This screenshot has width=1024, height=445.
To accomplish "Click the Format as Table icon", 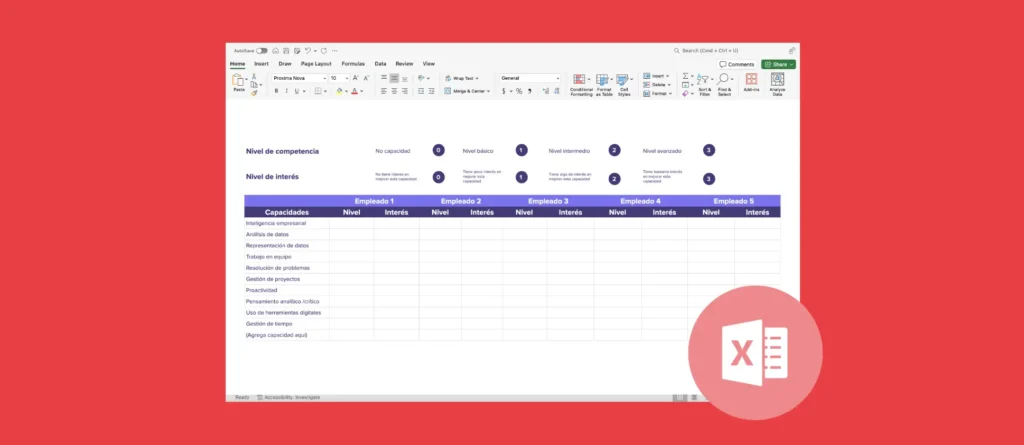I will 603,81.
